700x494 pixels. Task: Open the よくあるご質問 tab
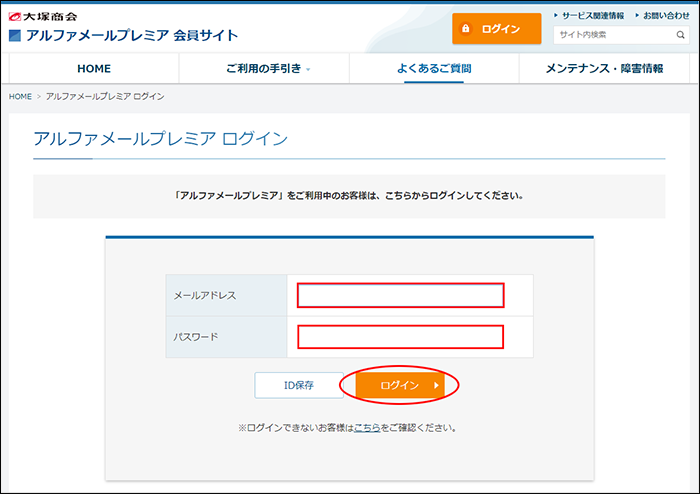pyautogui.click(x=434, y=68)
